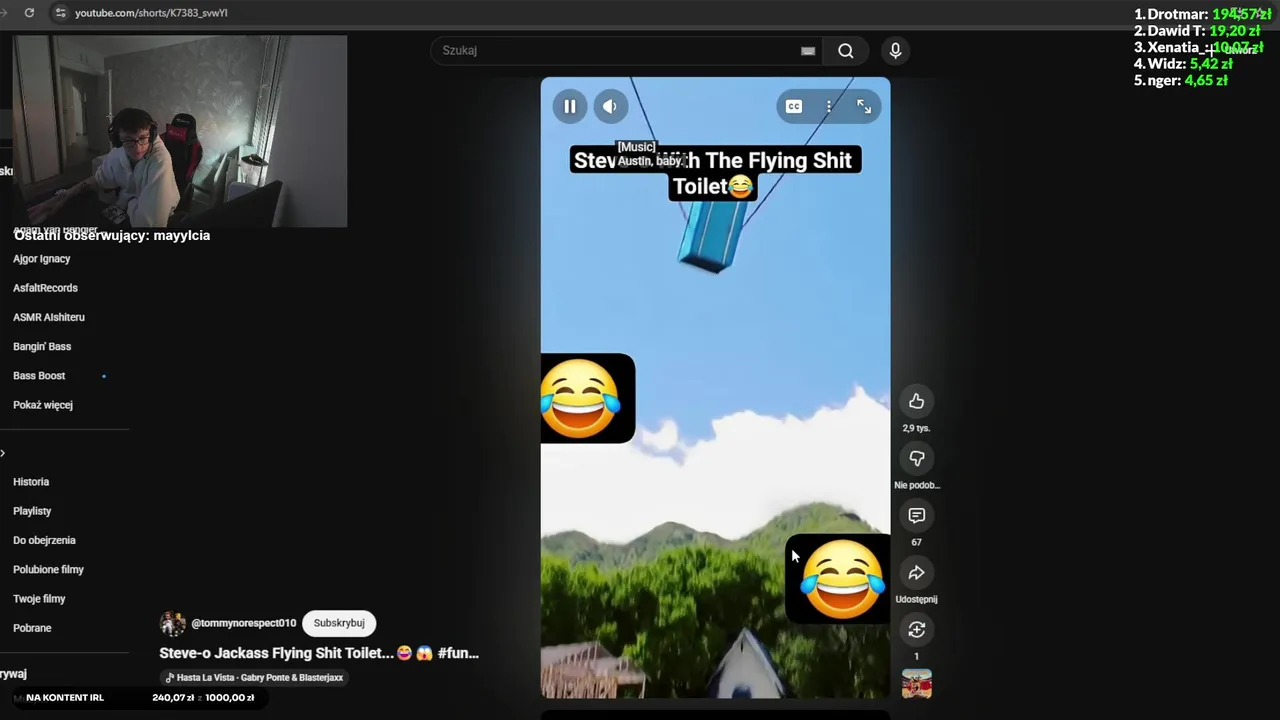Click the channel avatar next to @tommynorespect010

pos(173,624)
